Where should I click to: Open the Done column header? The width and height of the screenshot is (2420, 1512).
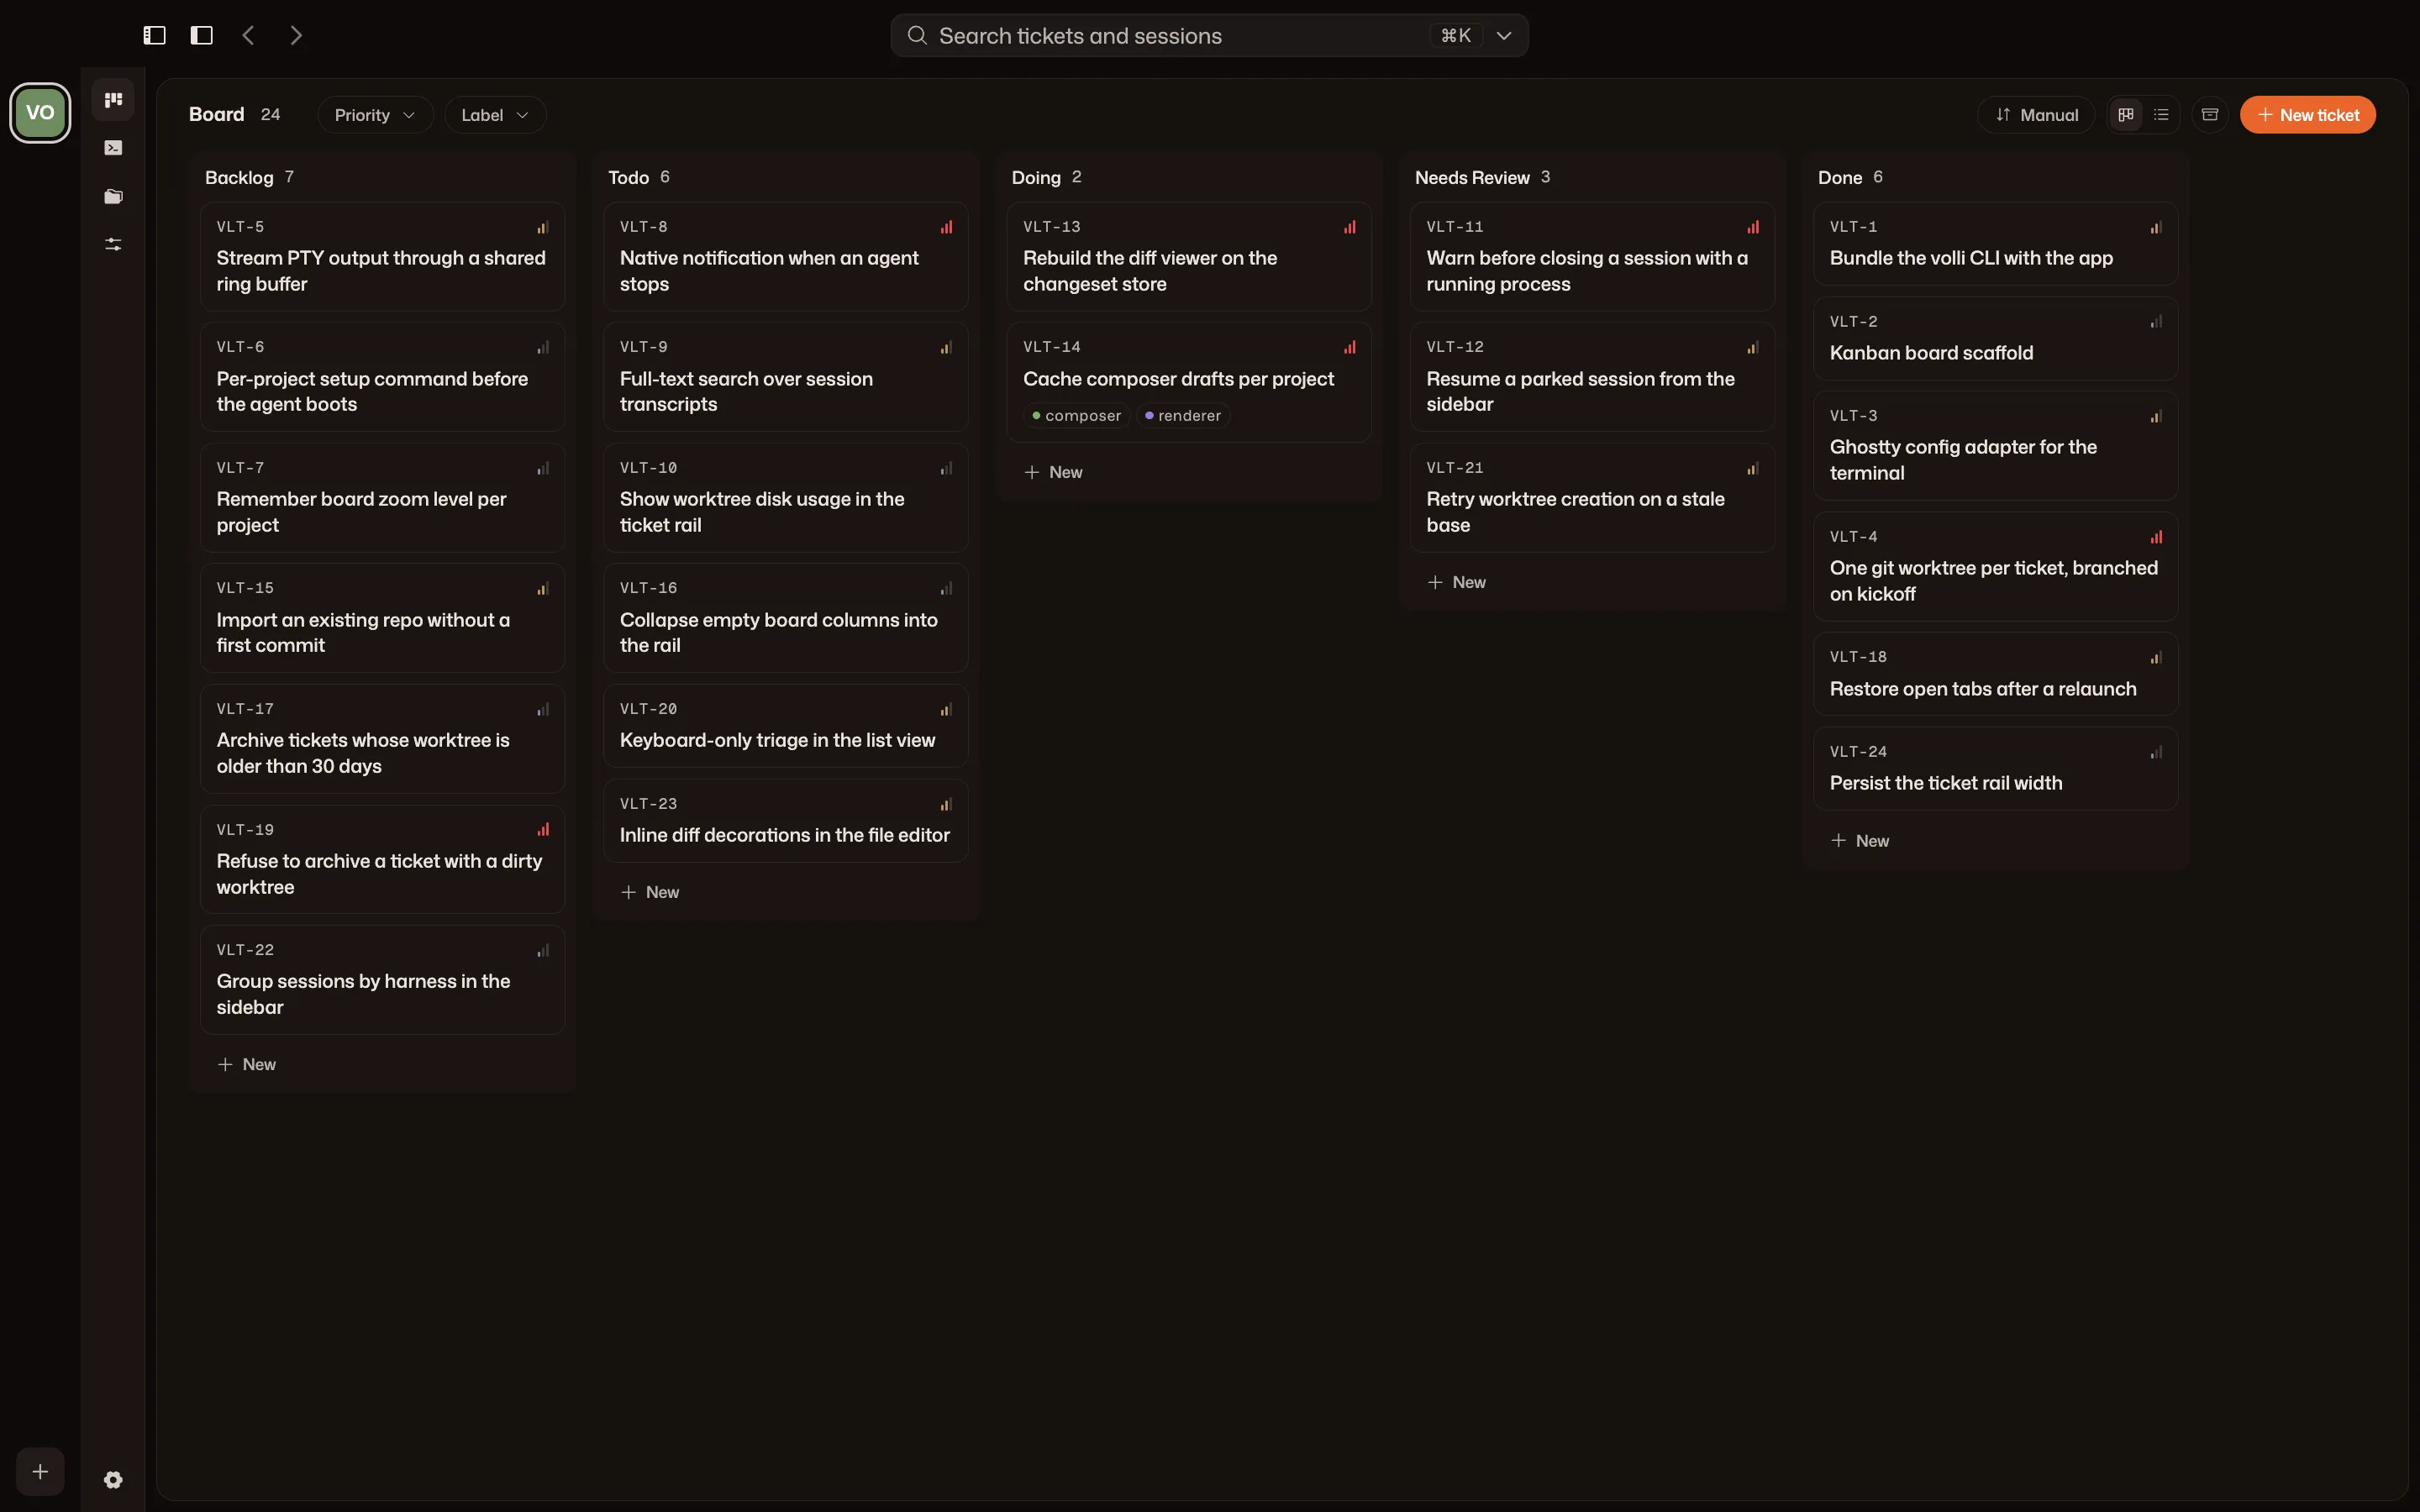(1840, 177)
